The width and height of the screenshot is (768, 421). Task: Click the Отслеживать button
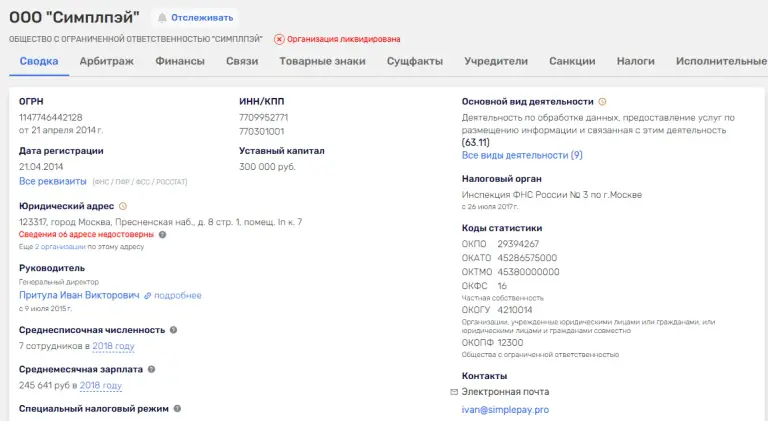click(195, 18)
